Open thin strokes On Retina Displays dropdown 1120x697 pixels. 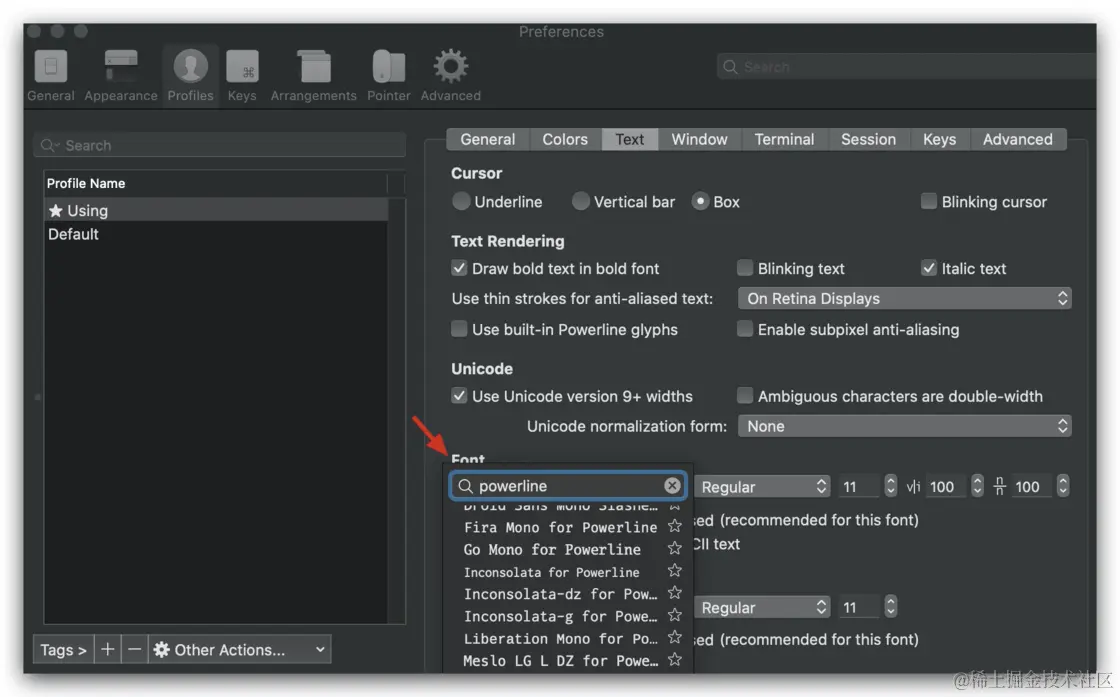coord(904,299)
